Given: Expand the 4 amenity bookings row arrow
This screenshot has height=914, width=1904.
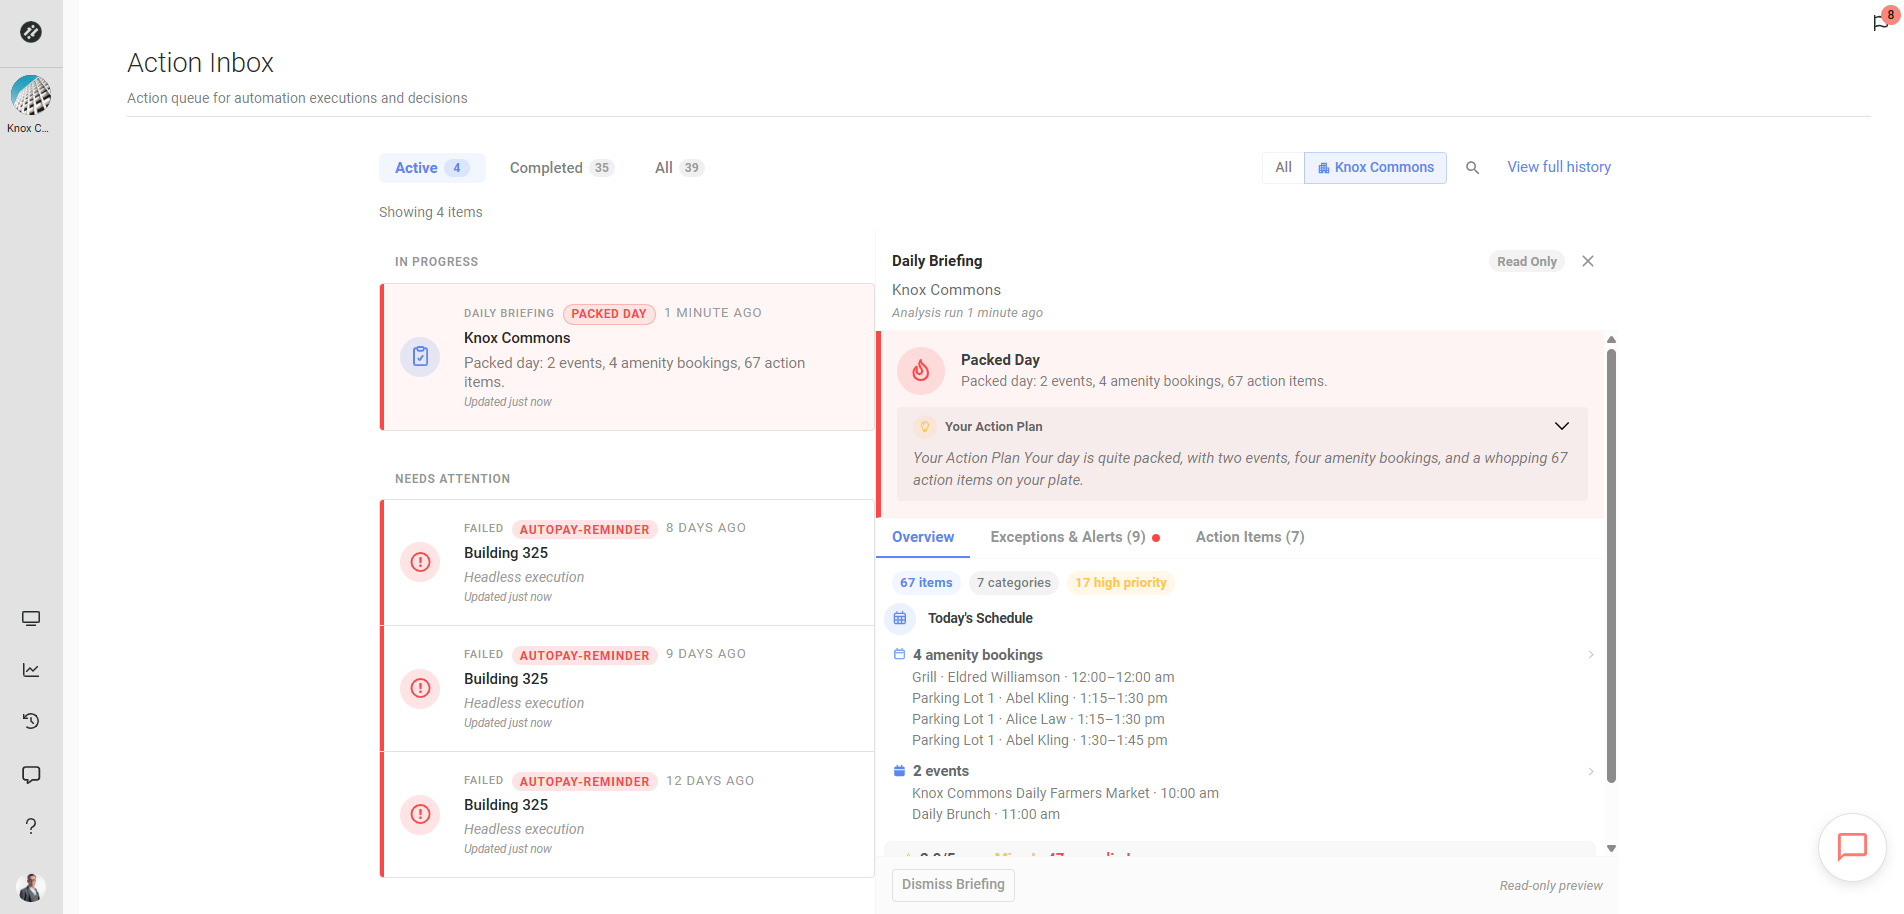Looking at the screenshot, I should [x=1591, y=654].
